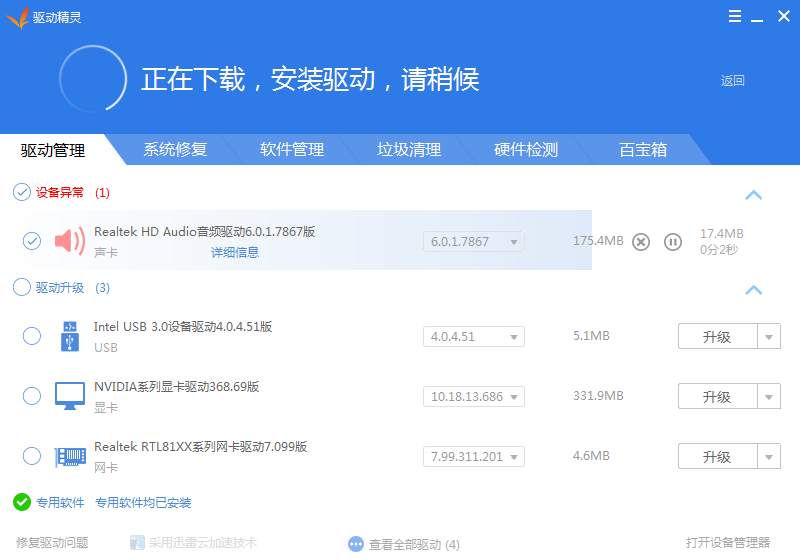Click the 迅雷云加速 icon at bottom
This screenshot has width=800, height=560.
coord(137,542)
